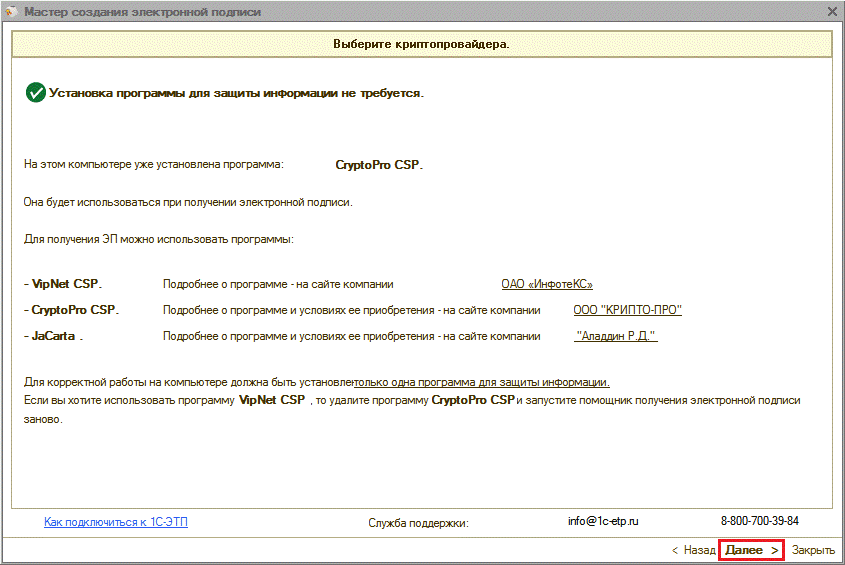Click the Служба поддержки label

419,523
